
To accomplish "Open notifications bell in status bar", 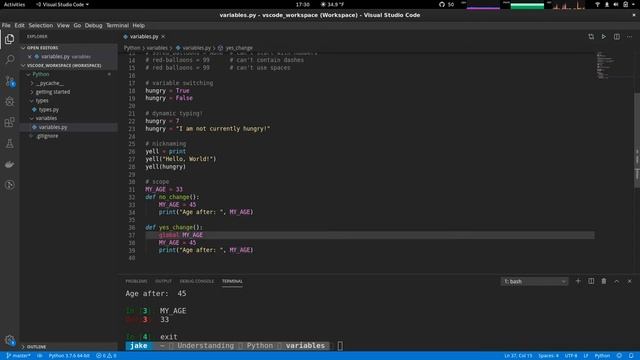I will click(x=631, y=356).
